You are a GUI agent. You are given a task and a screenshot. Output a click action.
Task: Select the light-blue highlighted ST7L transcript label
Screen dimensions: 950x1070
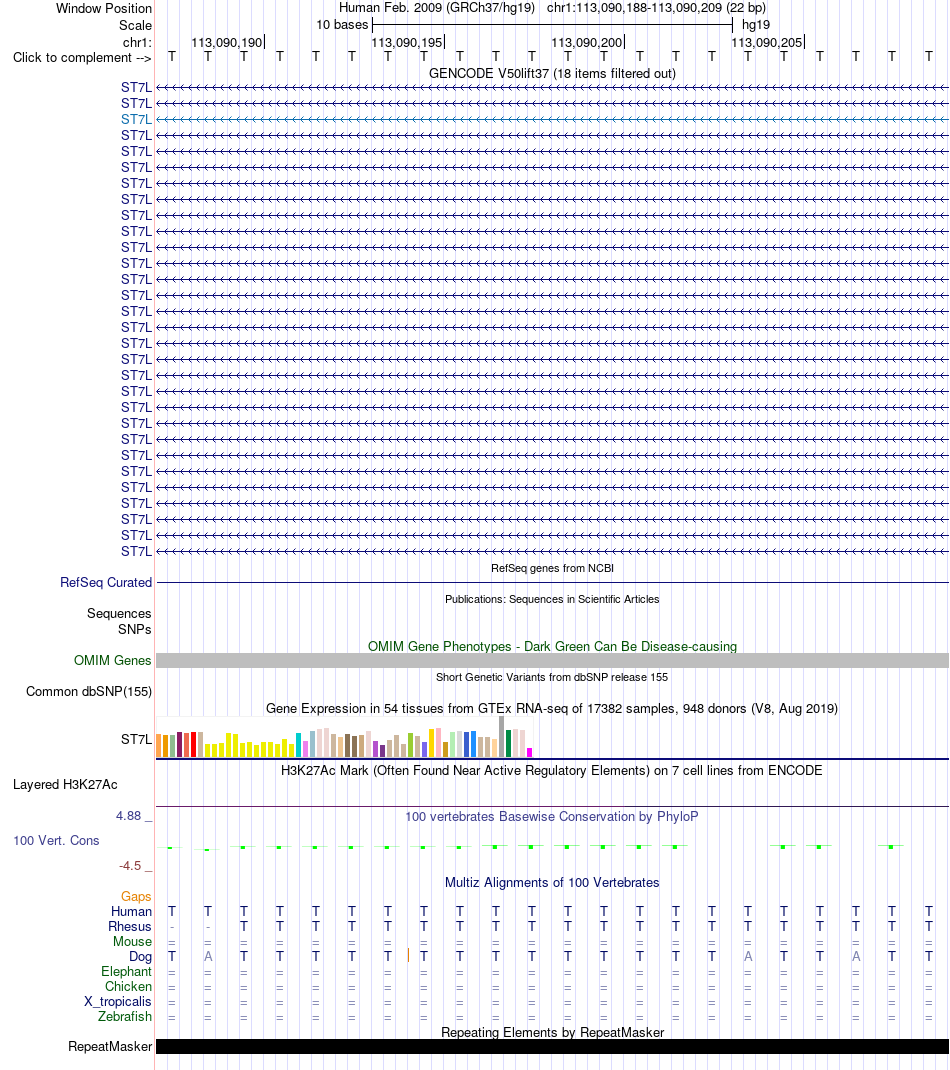pos(136,119)
